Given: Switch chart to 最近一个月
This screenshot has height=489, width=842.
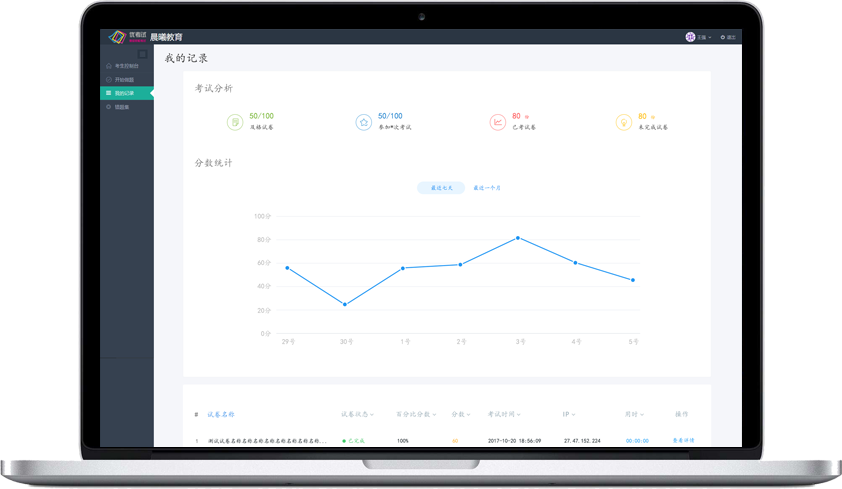Looking at the screenshot, I should pyautogui.click(x=487, y=187).
